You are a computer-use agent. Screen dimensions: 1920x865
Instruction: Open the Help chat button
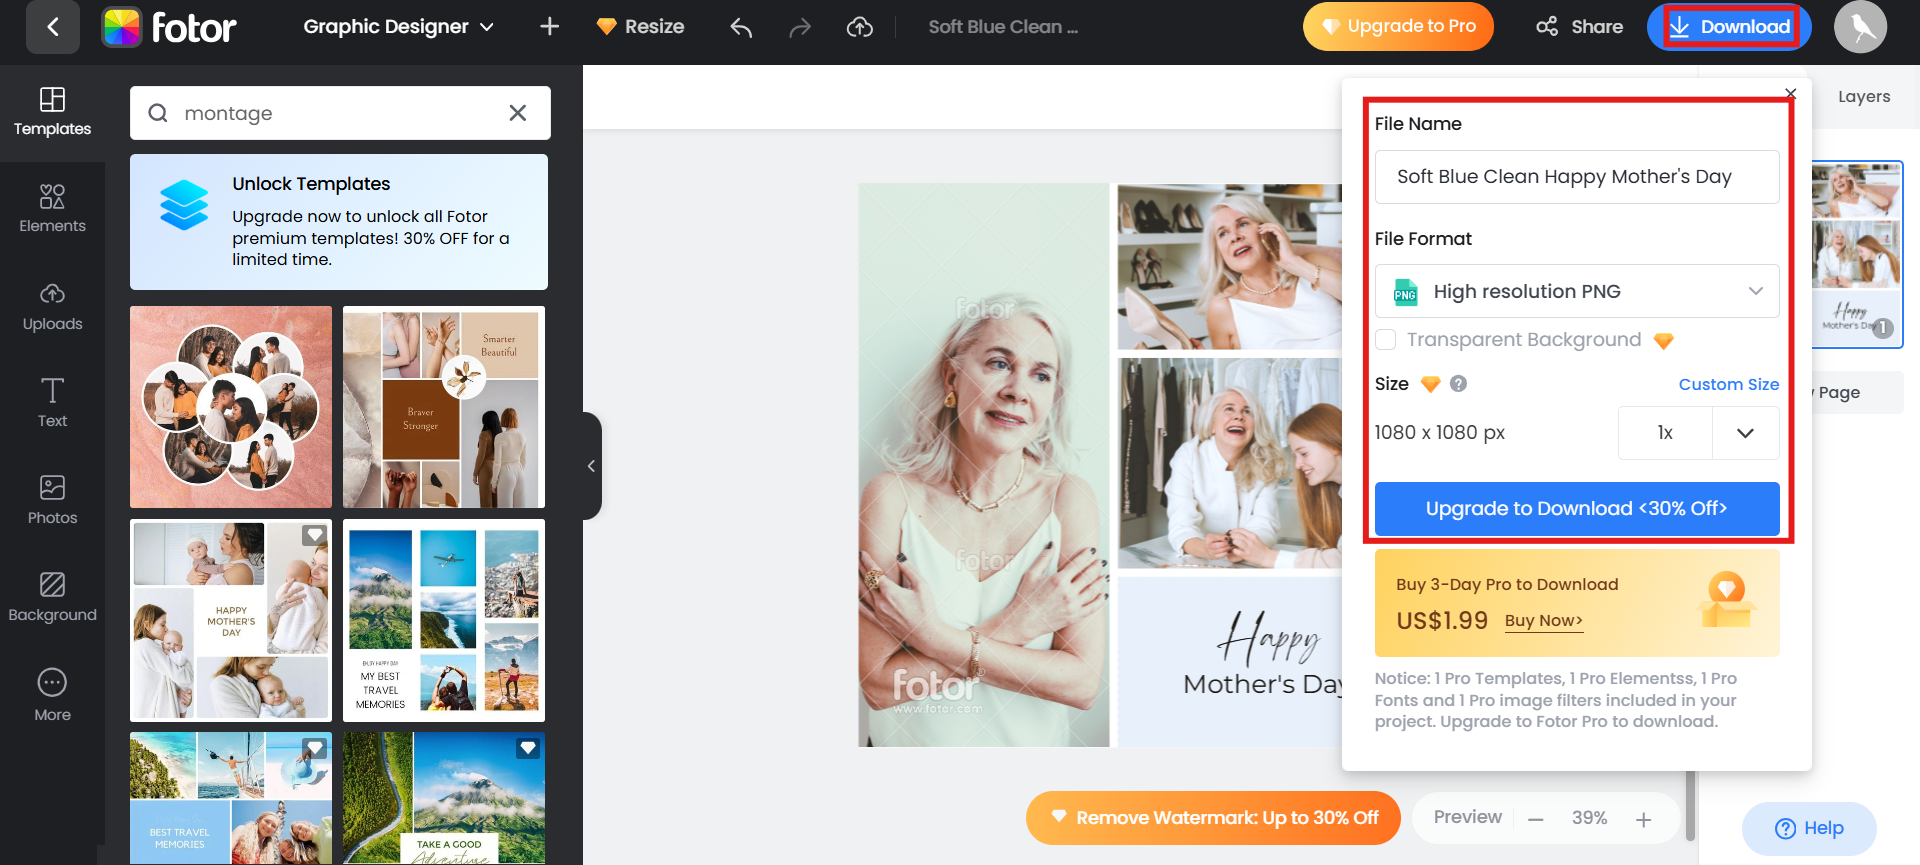coord(1809,829)
